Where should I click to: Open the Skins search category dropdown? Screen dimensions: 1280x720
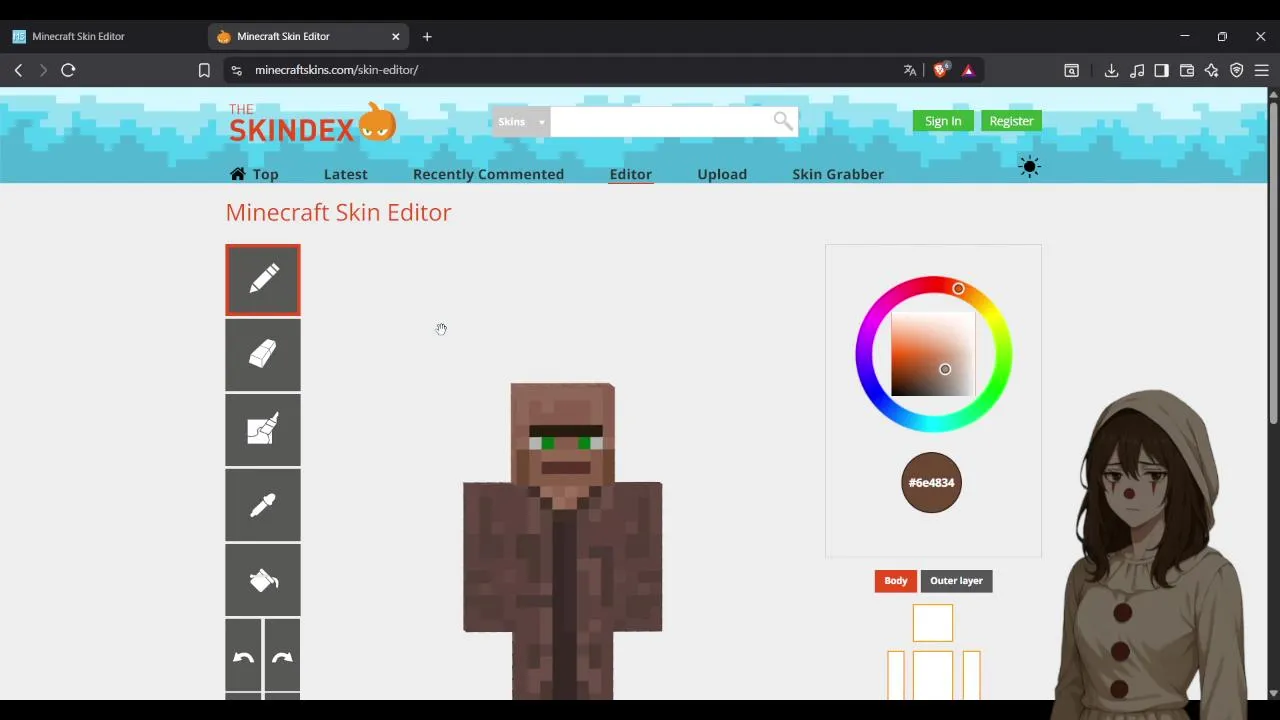click(x=521, y=122)
